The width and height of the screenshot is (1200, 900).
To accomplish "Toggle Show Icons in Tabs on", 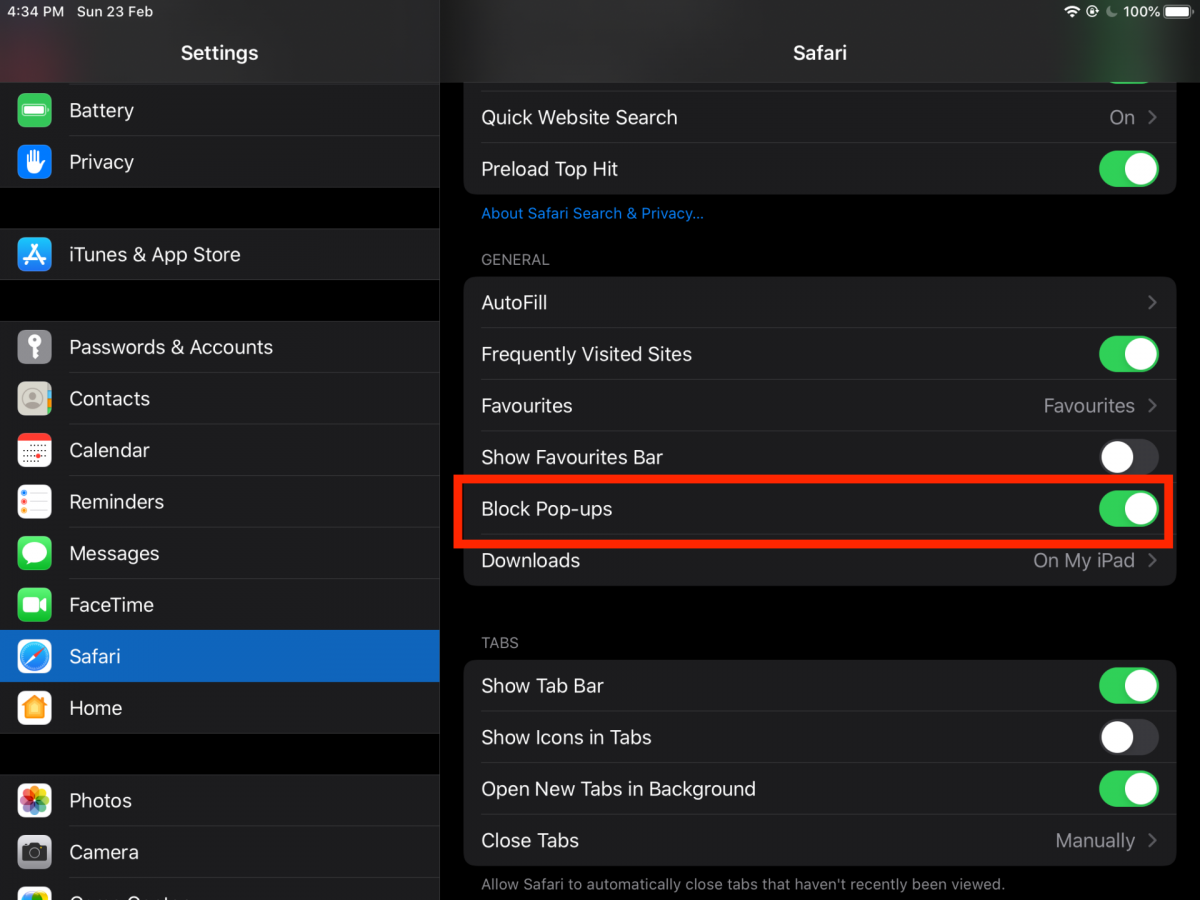I will (x=1129, y=737).
